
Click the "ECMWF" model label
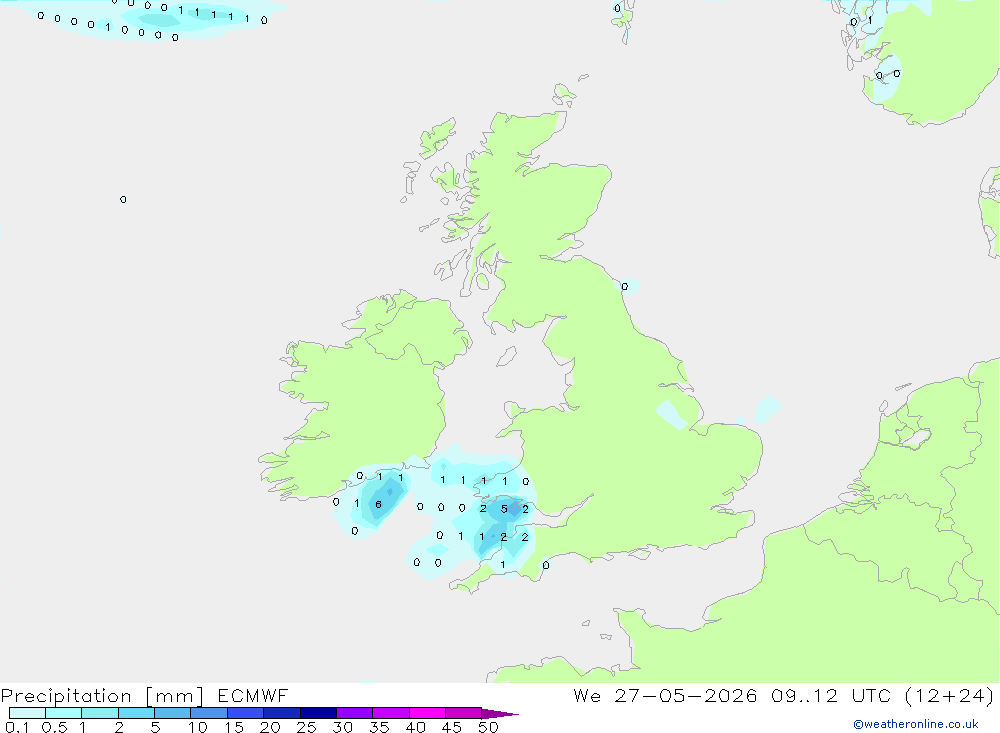[x=253, y=695]
